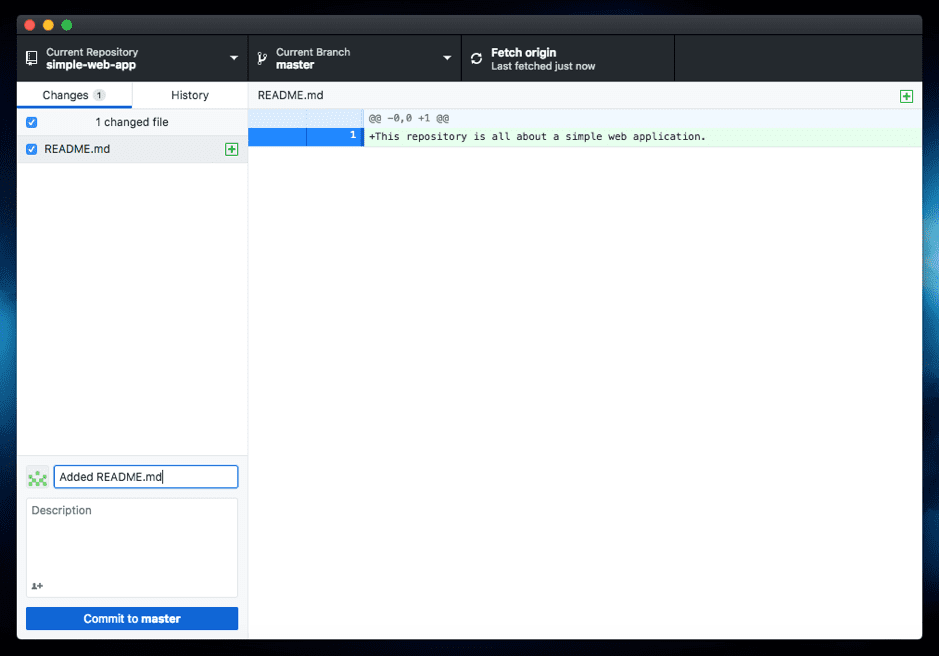Select the Changes tab

[68, 95]
